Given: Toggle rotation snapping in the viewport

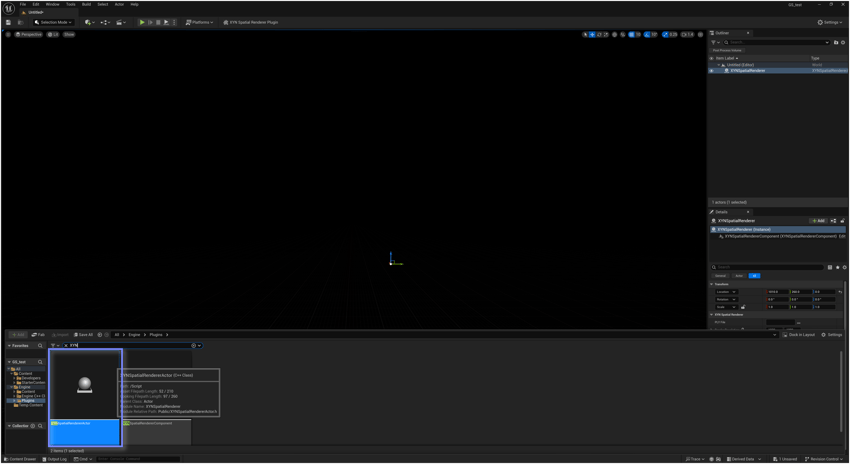Looking at the screenshot, I should point(648,34).
